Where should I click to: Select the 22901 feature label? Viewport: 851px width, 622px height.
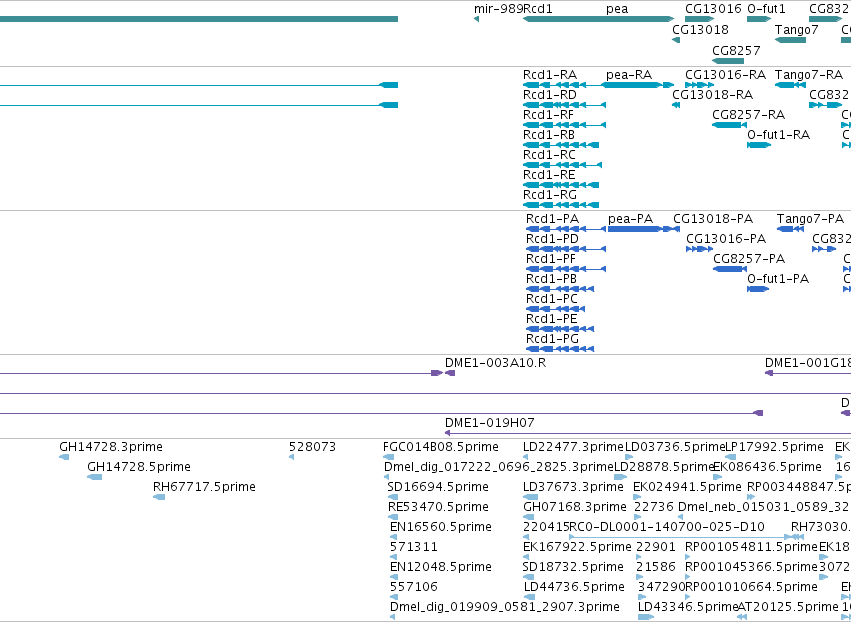click(656, 548)
